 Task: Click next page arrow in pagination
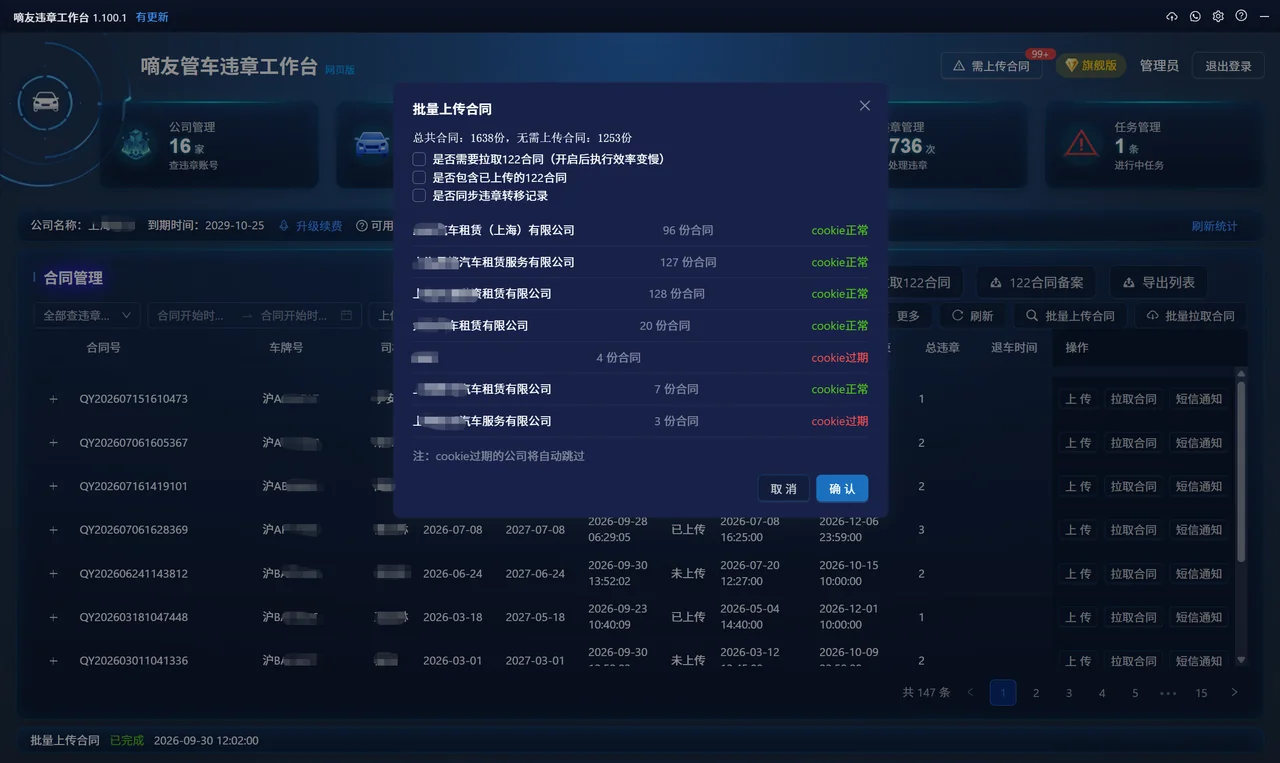click(x=1234, y=693)
